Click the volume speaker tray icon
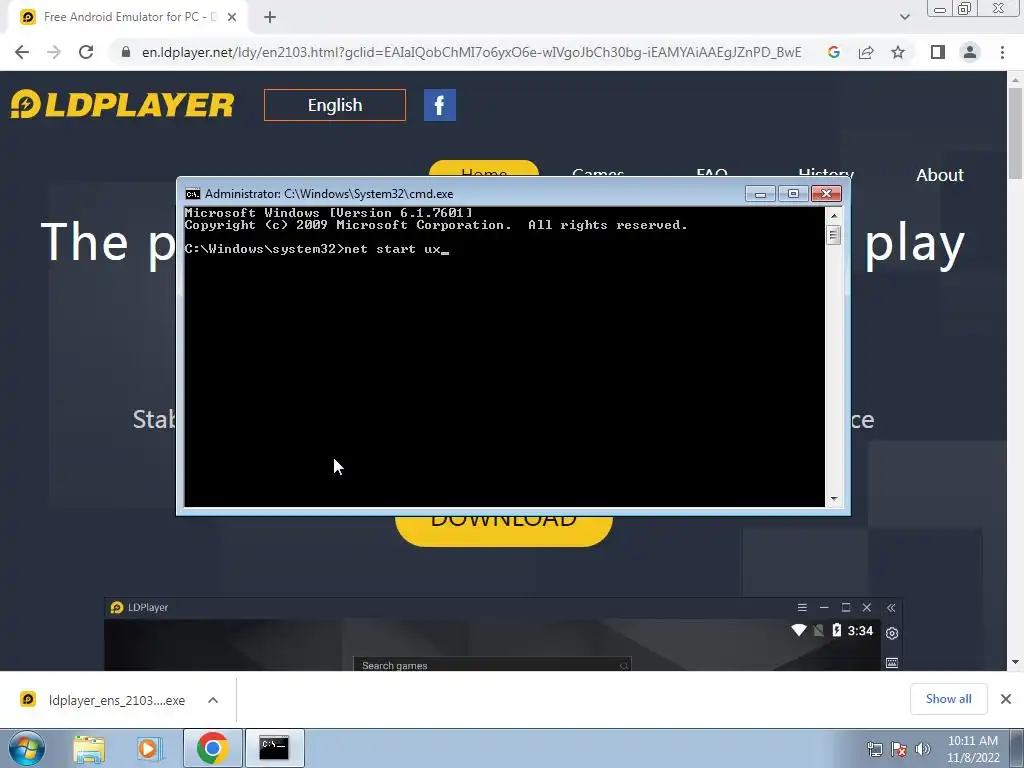This screenshot has height=768, width=1024. (x=923, y=749)
